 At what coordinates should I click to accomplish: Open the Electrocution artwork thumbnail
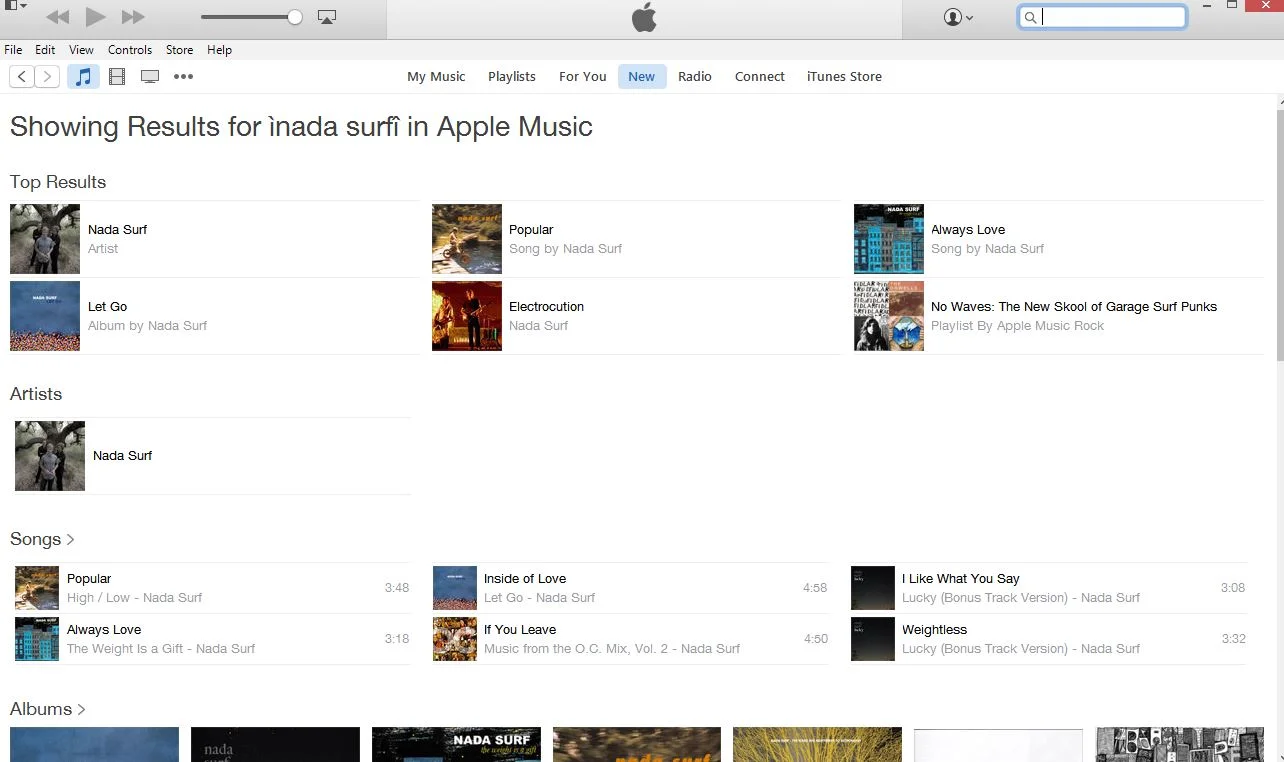pos(467,316)
